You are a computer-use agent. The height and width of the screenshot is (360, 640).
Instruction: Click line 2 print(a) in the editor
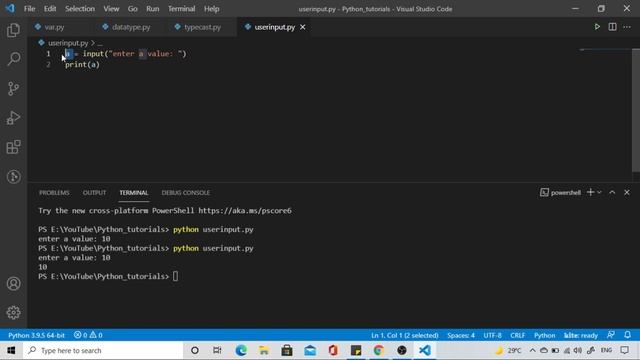pos(82,64)
